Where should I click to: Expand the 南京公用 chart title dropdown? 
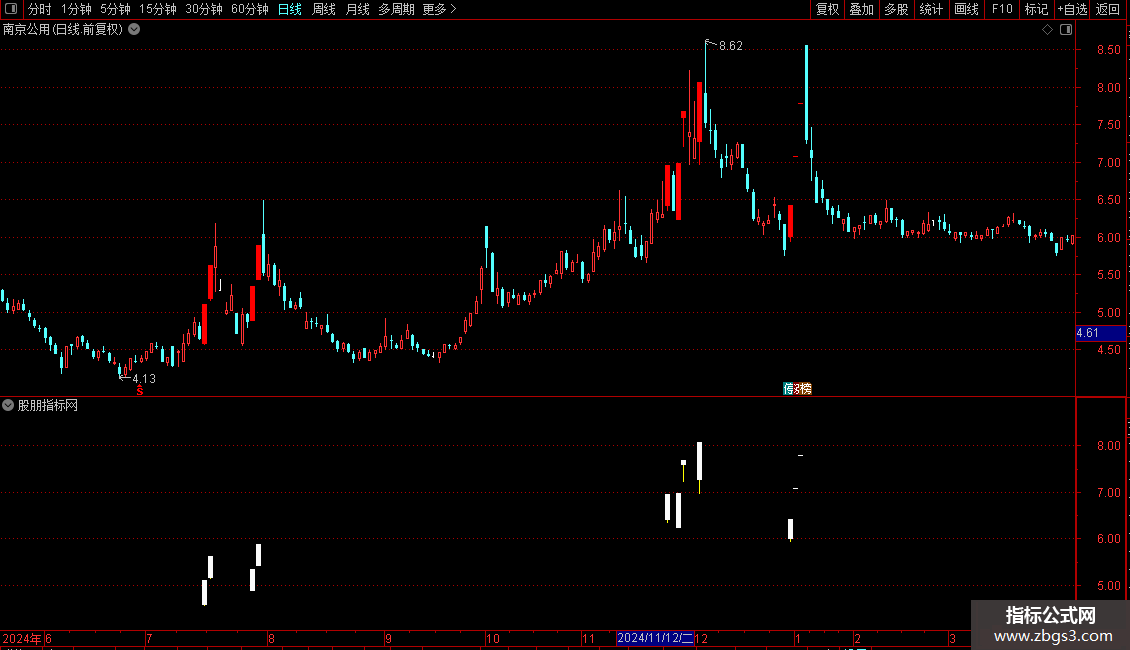(134, 30)
